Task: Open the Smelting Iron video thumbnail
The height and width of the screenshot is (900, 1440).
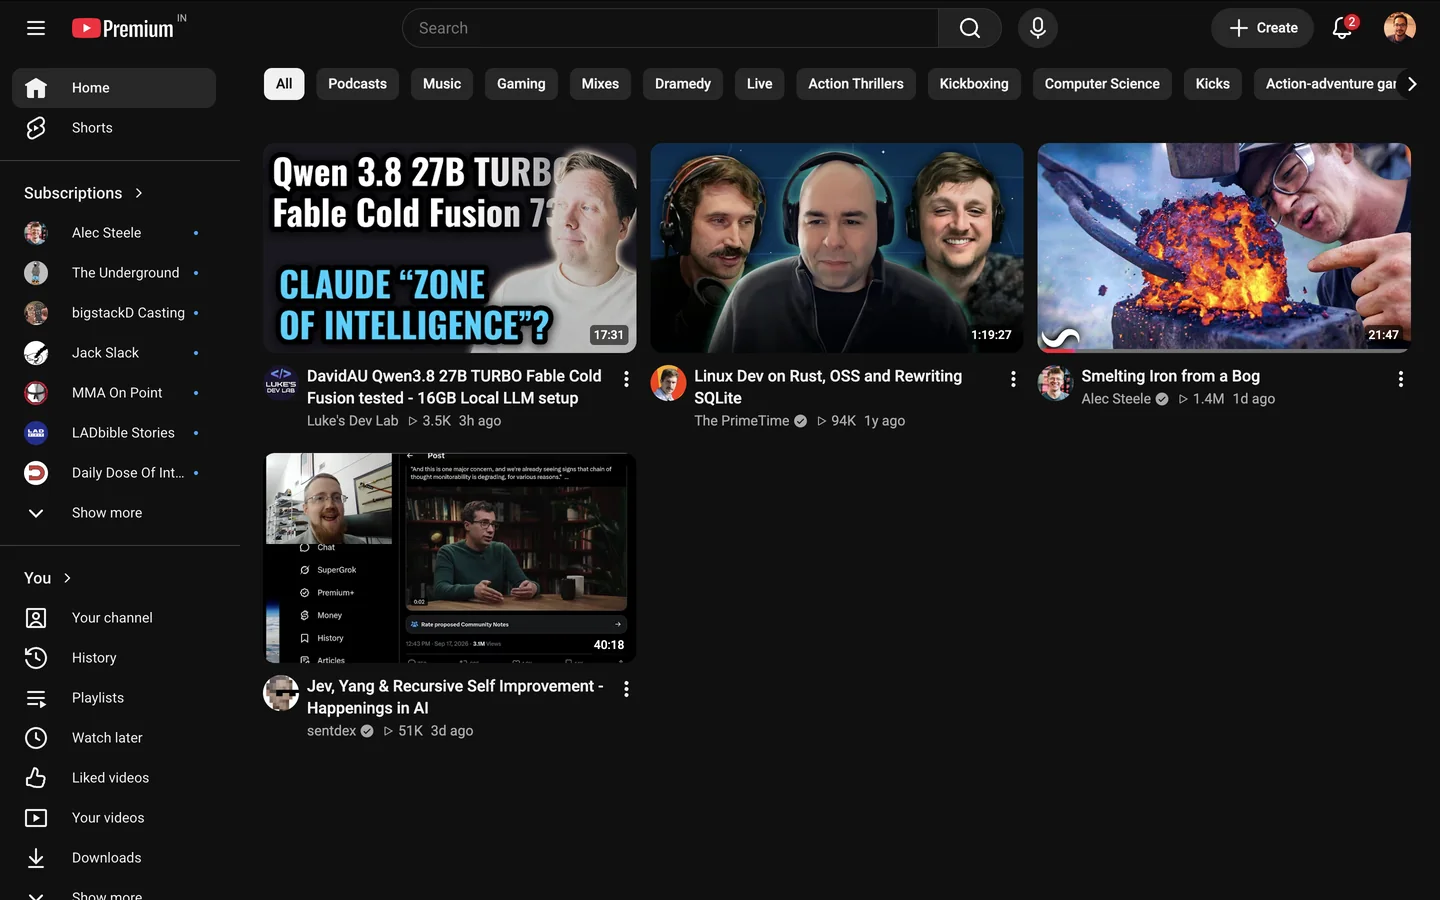Action: tap(1224, 248)
